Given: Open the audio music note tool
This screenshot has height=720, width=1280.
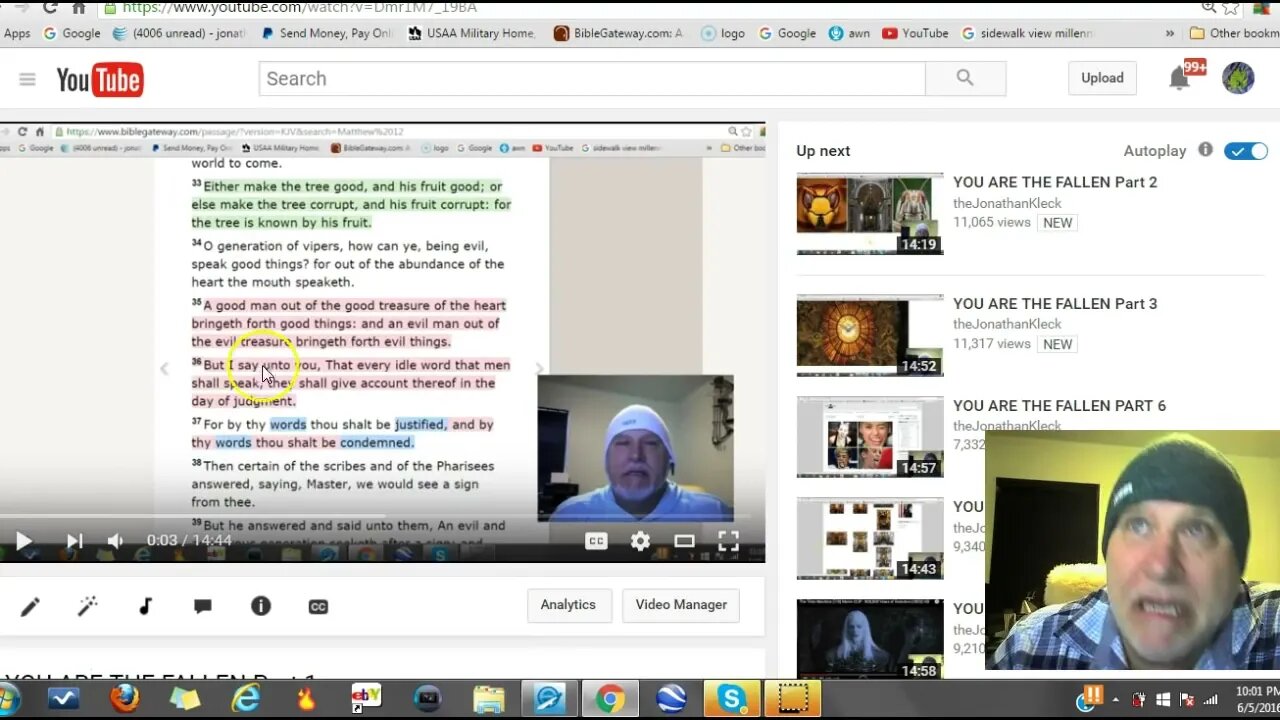Looking at the screenshot, I should pyautogui.click(x=145, y=606).
